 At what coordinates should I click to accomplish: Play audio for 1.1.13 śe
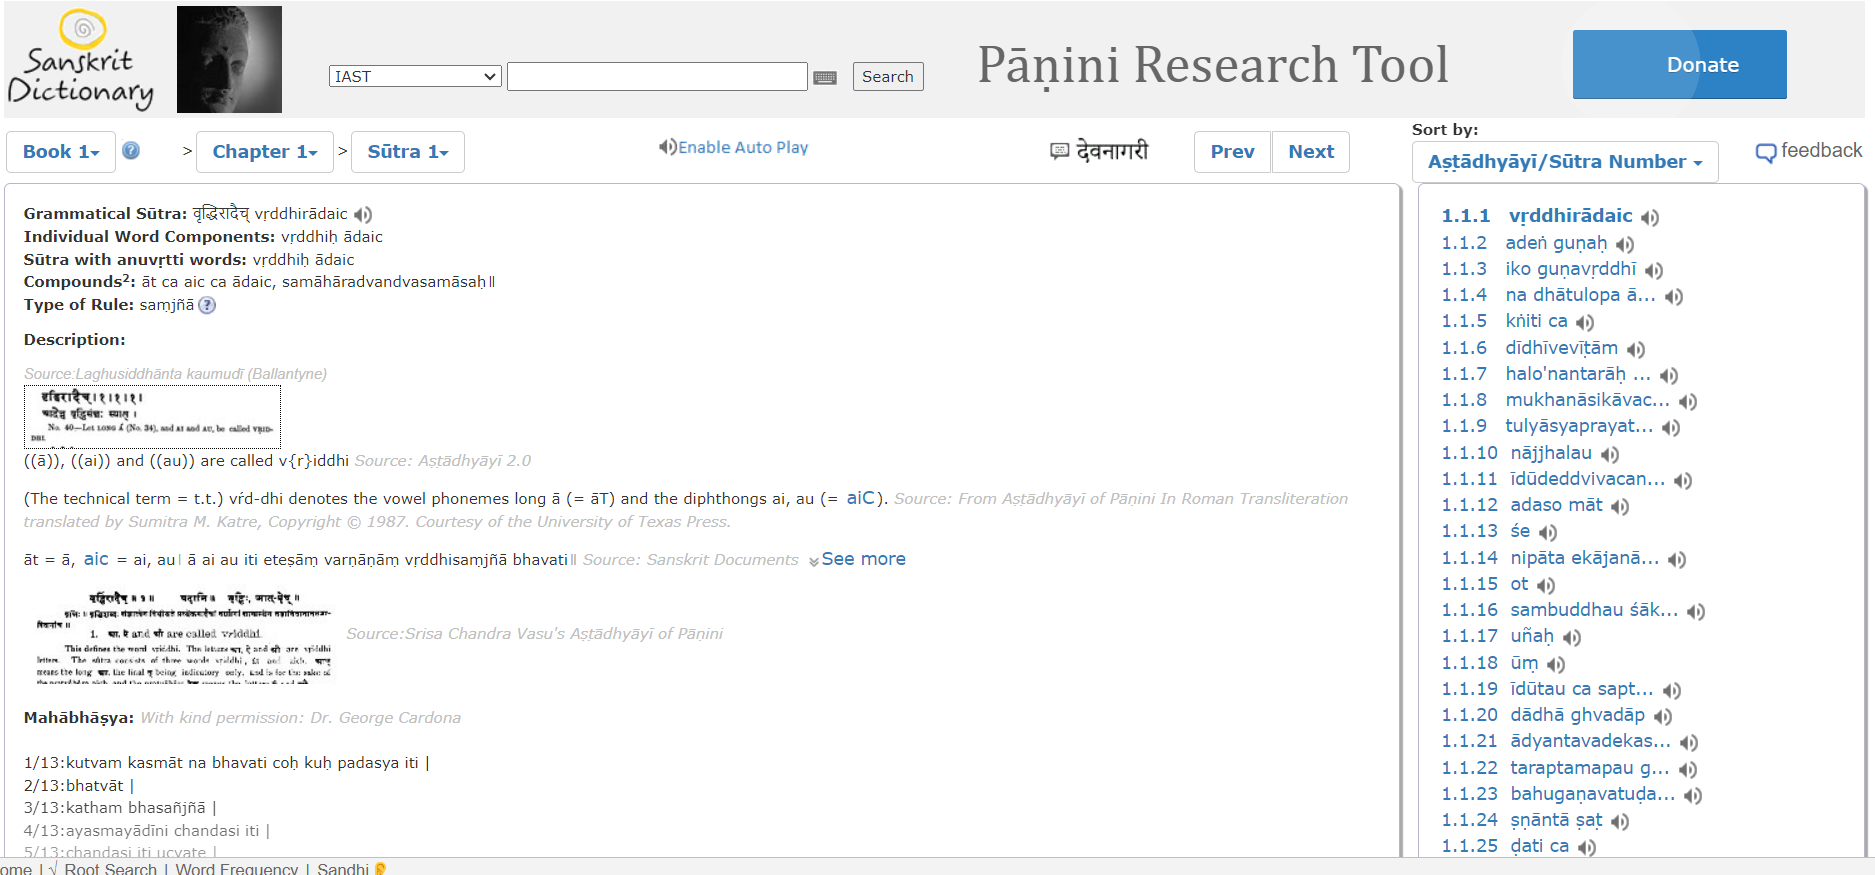(1548, 532)
